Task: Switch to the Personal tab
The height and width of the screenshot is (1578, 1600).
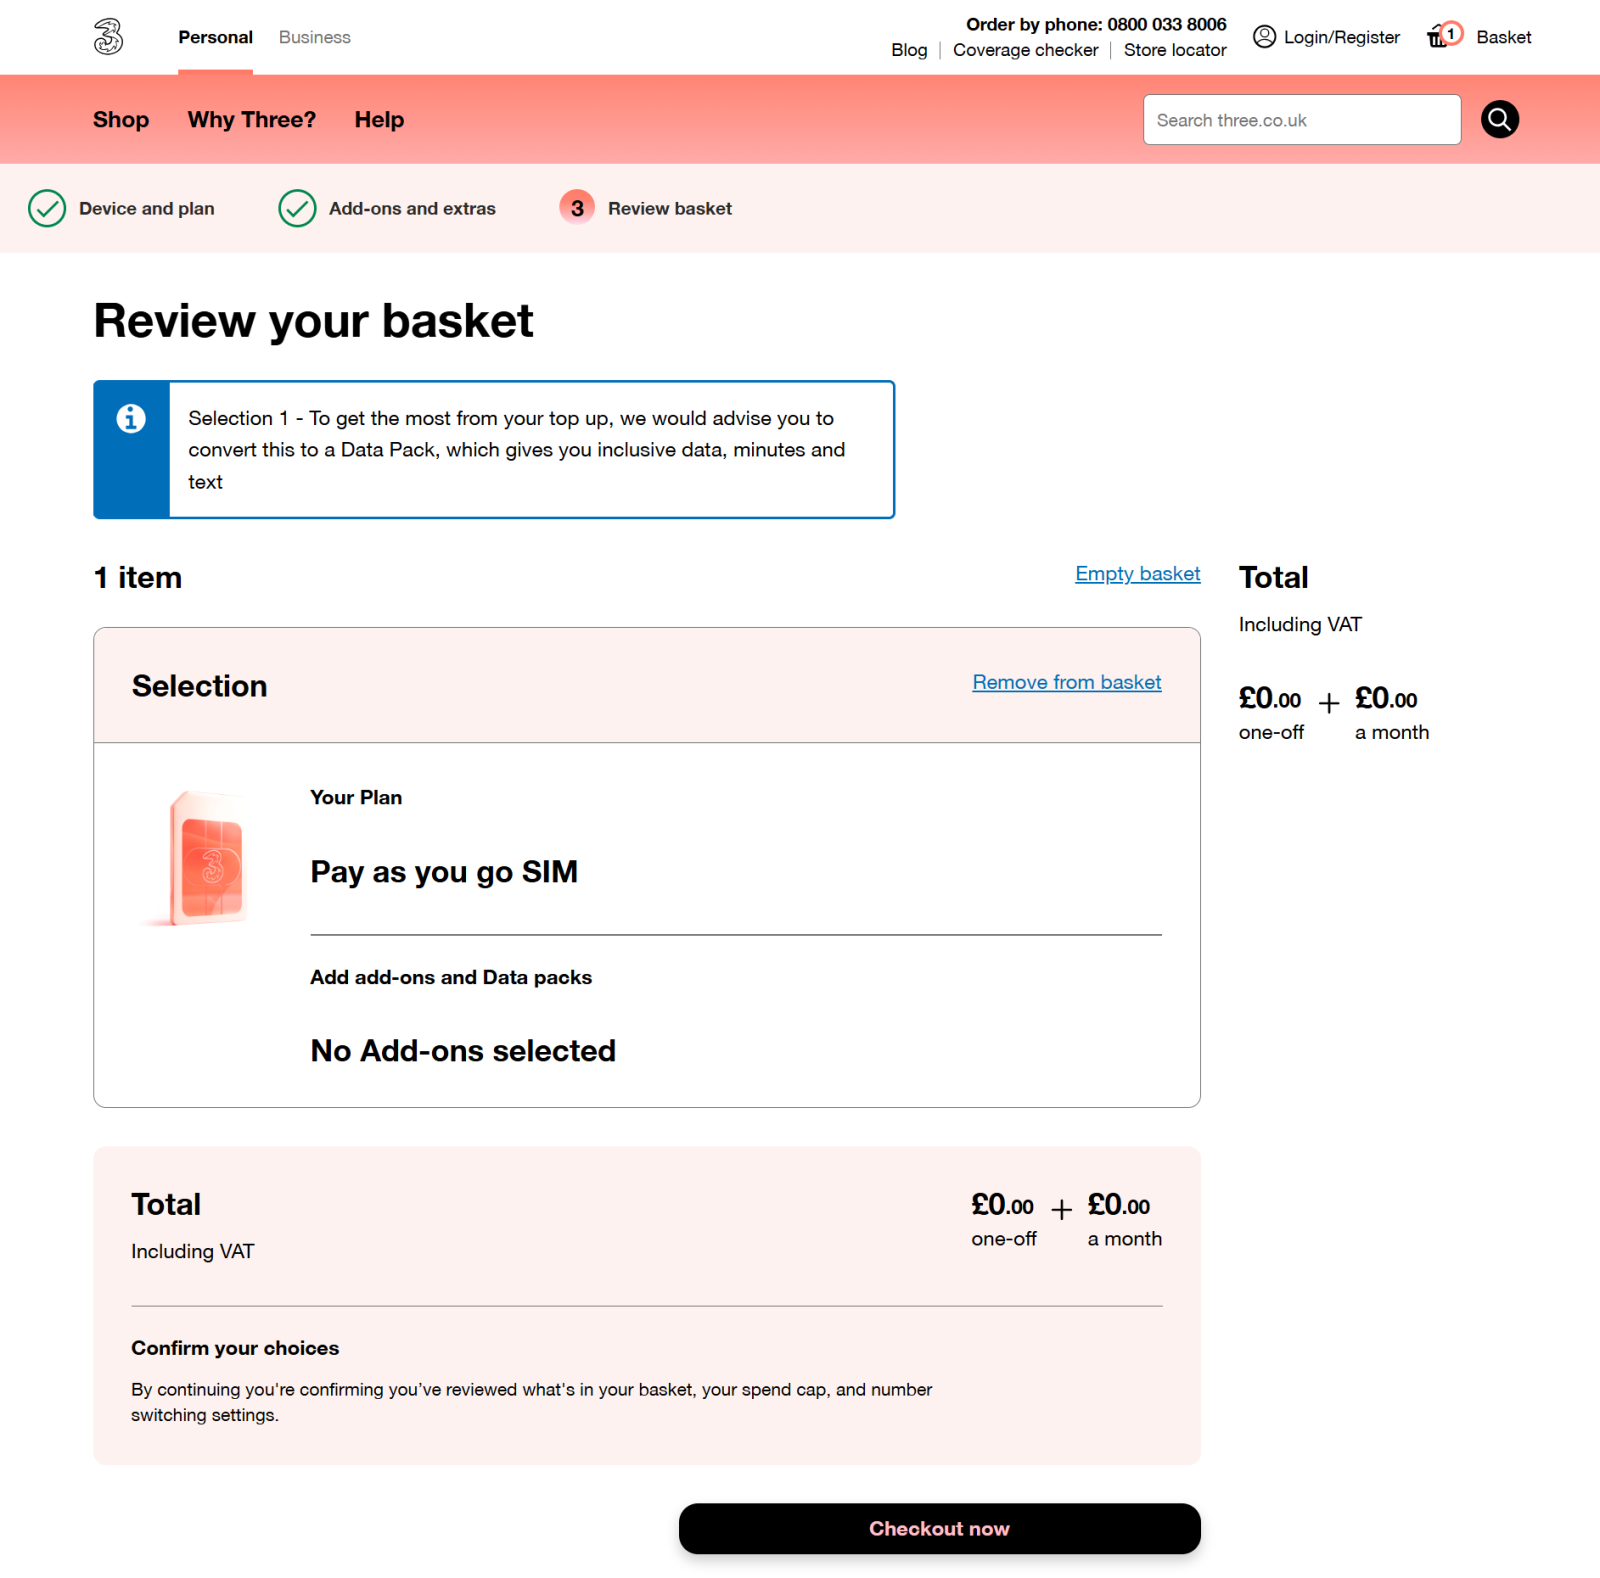Action: (x=215, y=37)
